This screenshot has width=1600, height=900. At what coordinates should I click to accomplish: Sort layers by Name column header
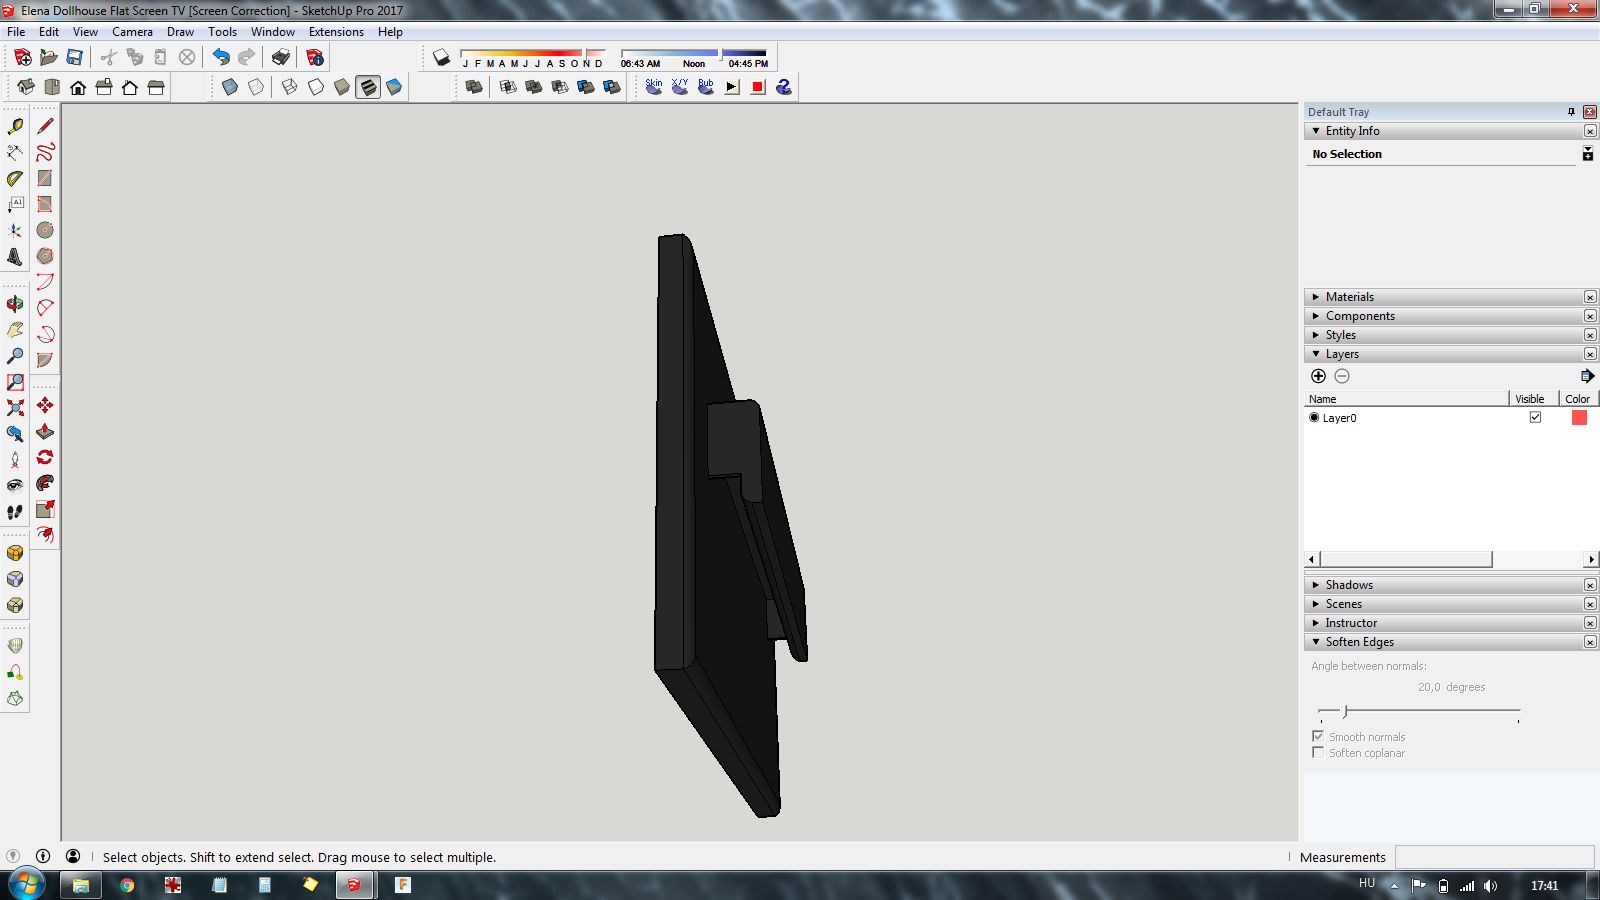point(1406,398)
